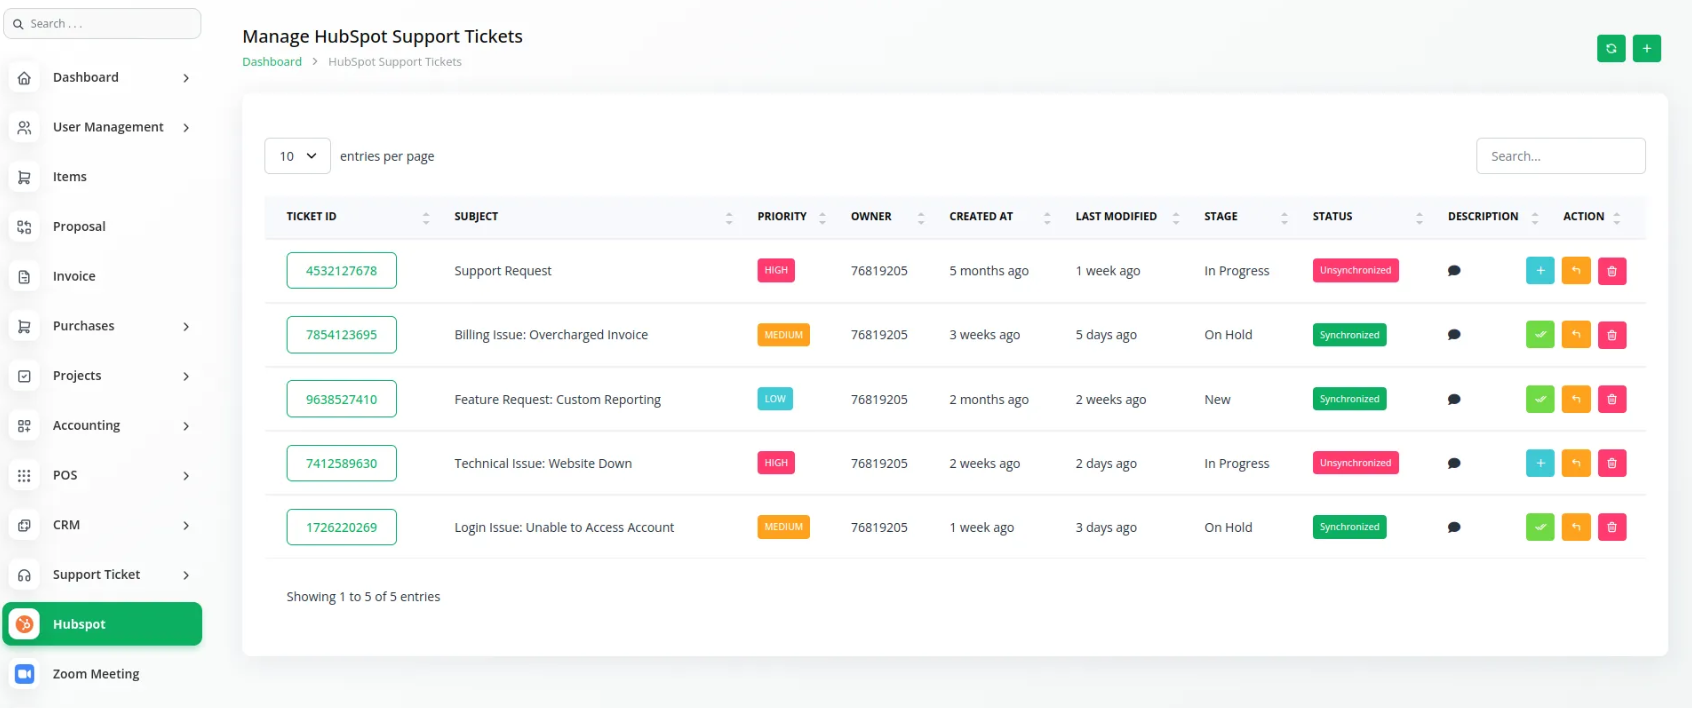The image size is (1692, 708).
Task: View description bubble for Website Down ticket
Action: click(1454, 463)
